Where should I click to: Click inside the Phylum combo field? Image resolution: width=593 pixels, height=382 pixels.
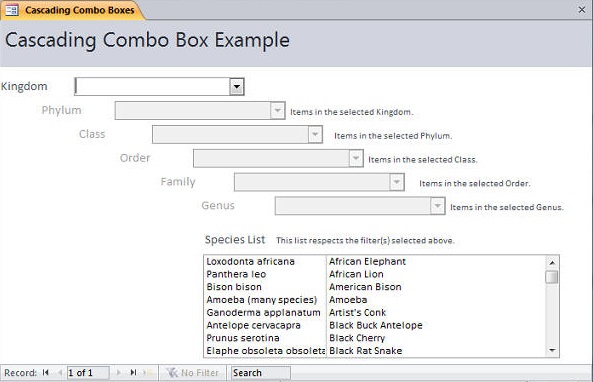(193, 110)
